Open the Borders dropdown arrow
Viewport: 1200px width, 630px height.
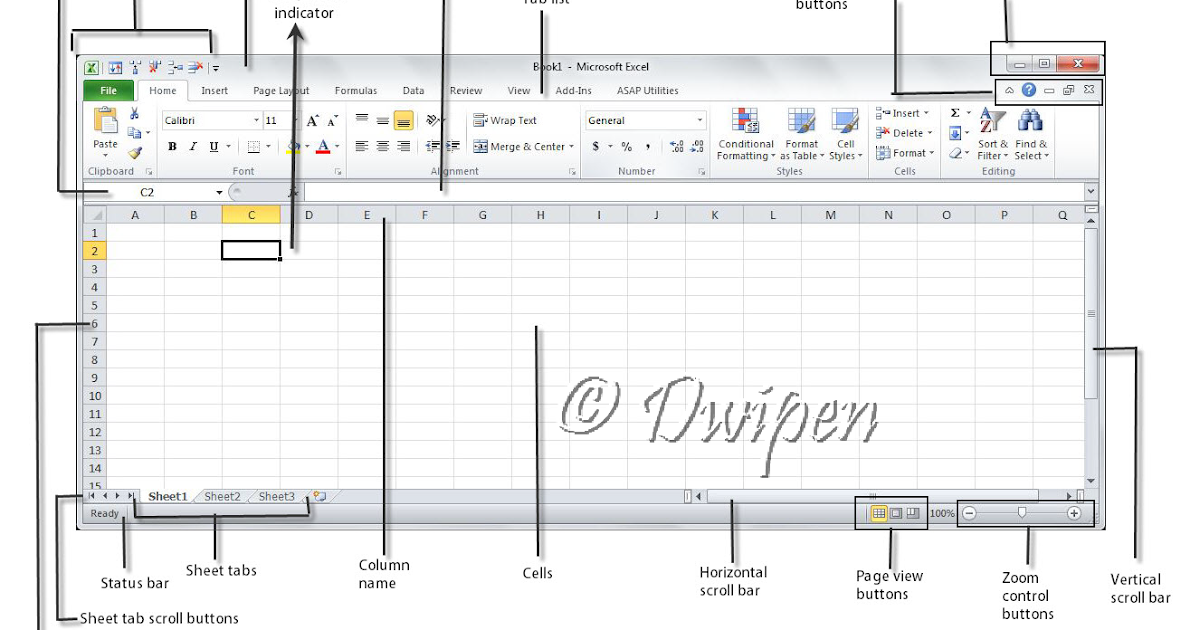coord(269,146)
